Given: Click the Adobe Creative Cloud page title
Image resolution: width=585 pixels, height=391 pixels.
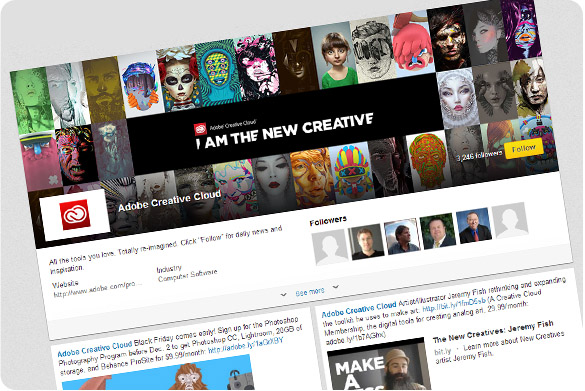Looking at the screenshot, I should (169, 201).
